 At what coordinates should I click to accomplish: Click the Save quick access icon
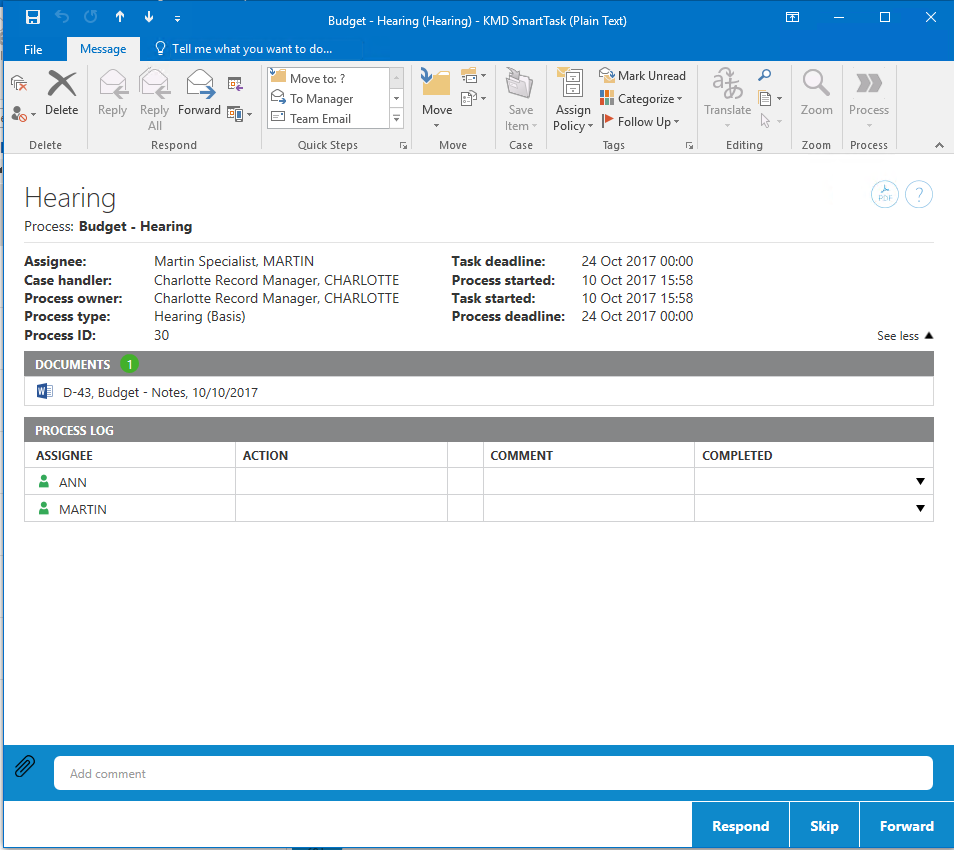point(33,18)
